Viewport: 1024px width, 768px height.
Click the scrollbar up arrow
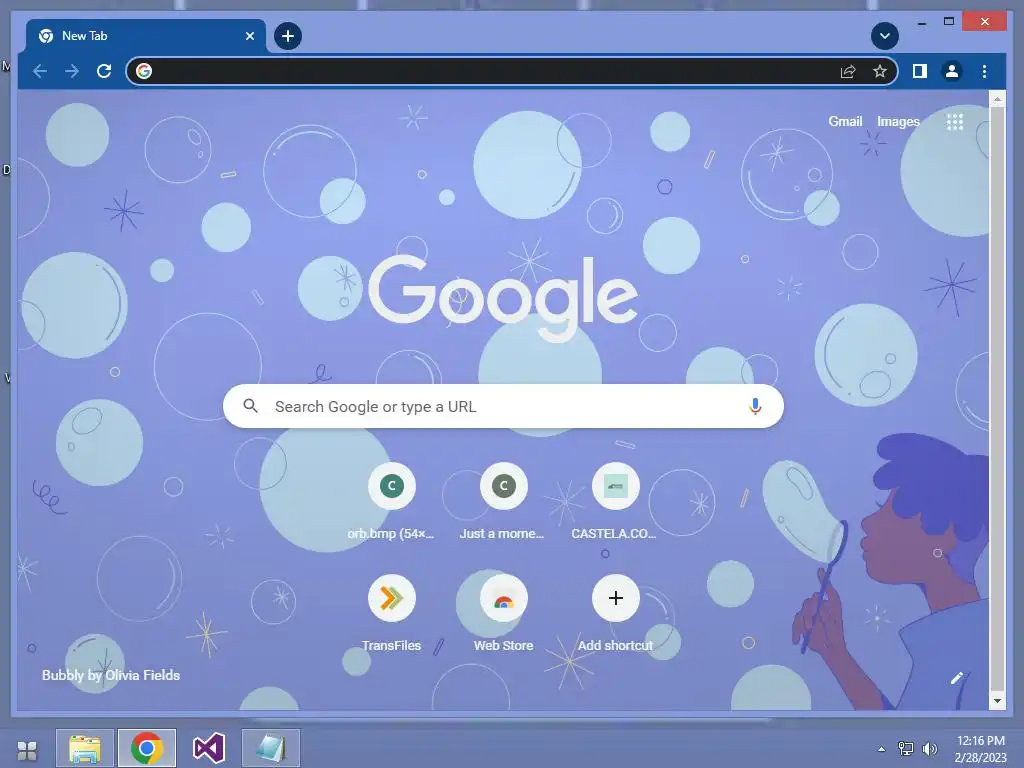pyautogui.click(x=997, y=99)
